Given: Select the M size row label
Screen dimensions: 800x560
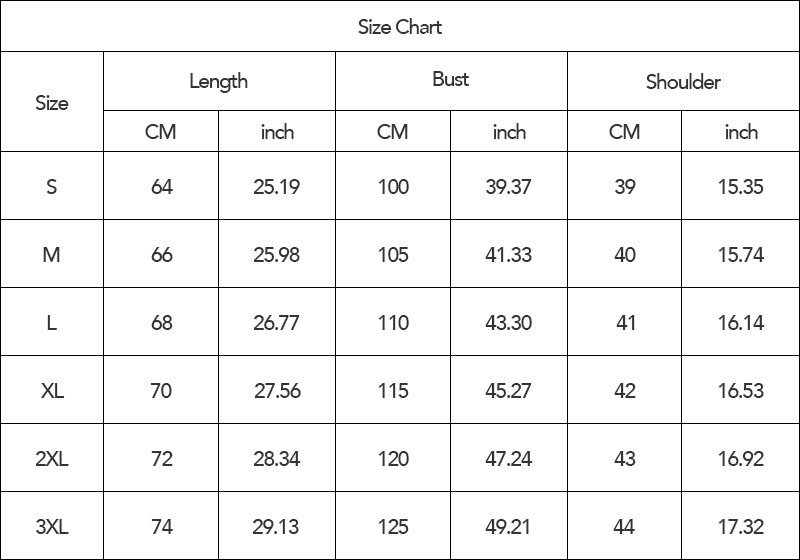Looking at the screenshot, I should pyautogui.click(x=52, y=255).
